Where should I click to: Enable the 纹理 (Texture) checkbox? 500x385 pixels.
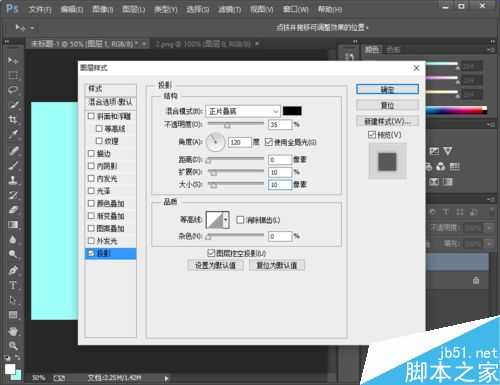pyautogui.click(x=99, y=141)
